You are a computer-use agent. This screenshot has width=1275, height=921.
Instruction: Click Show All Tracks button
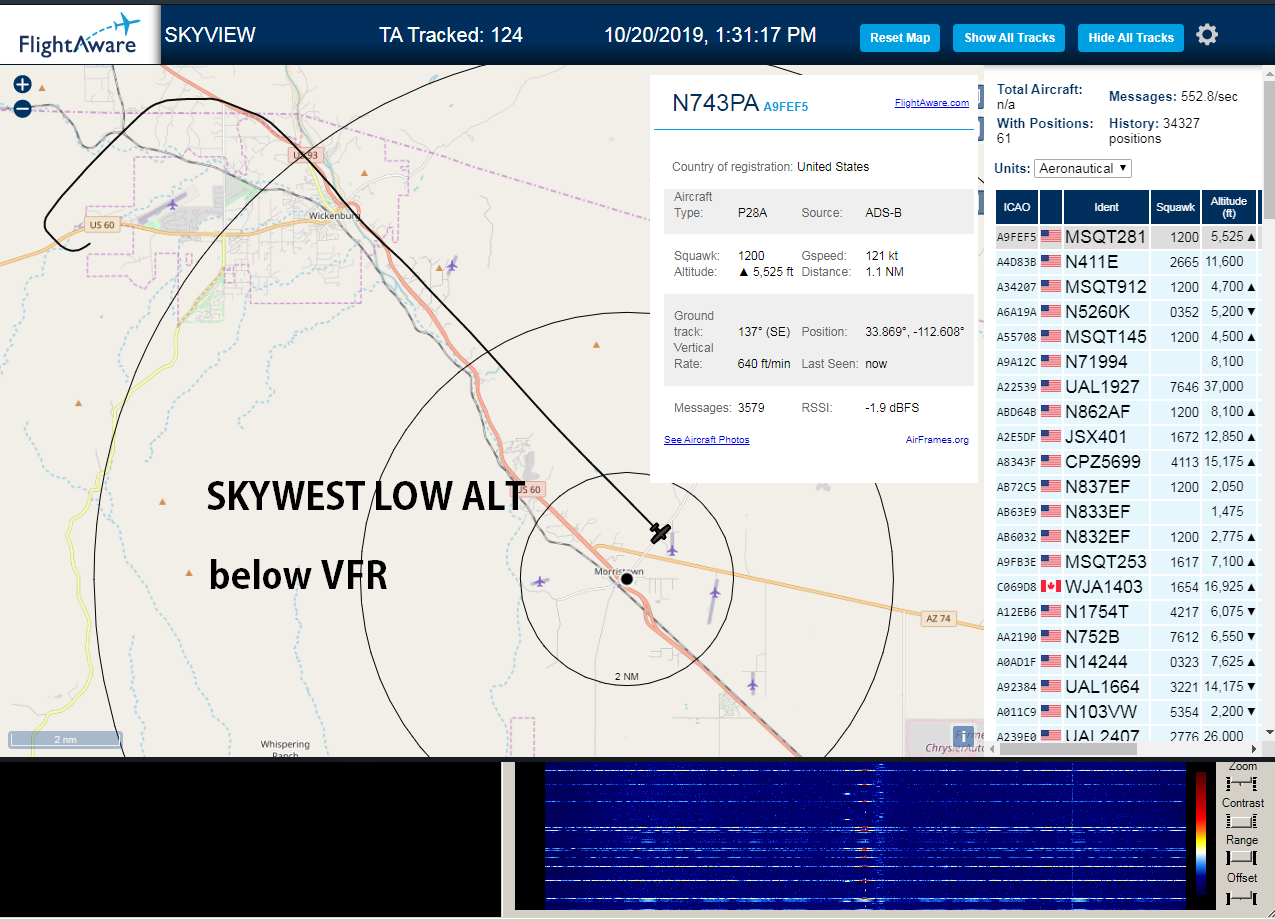[x=1009, y=38]
